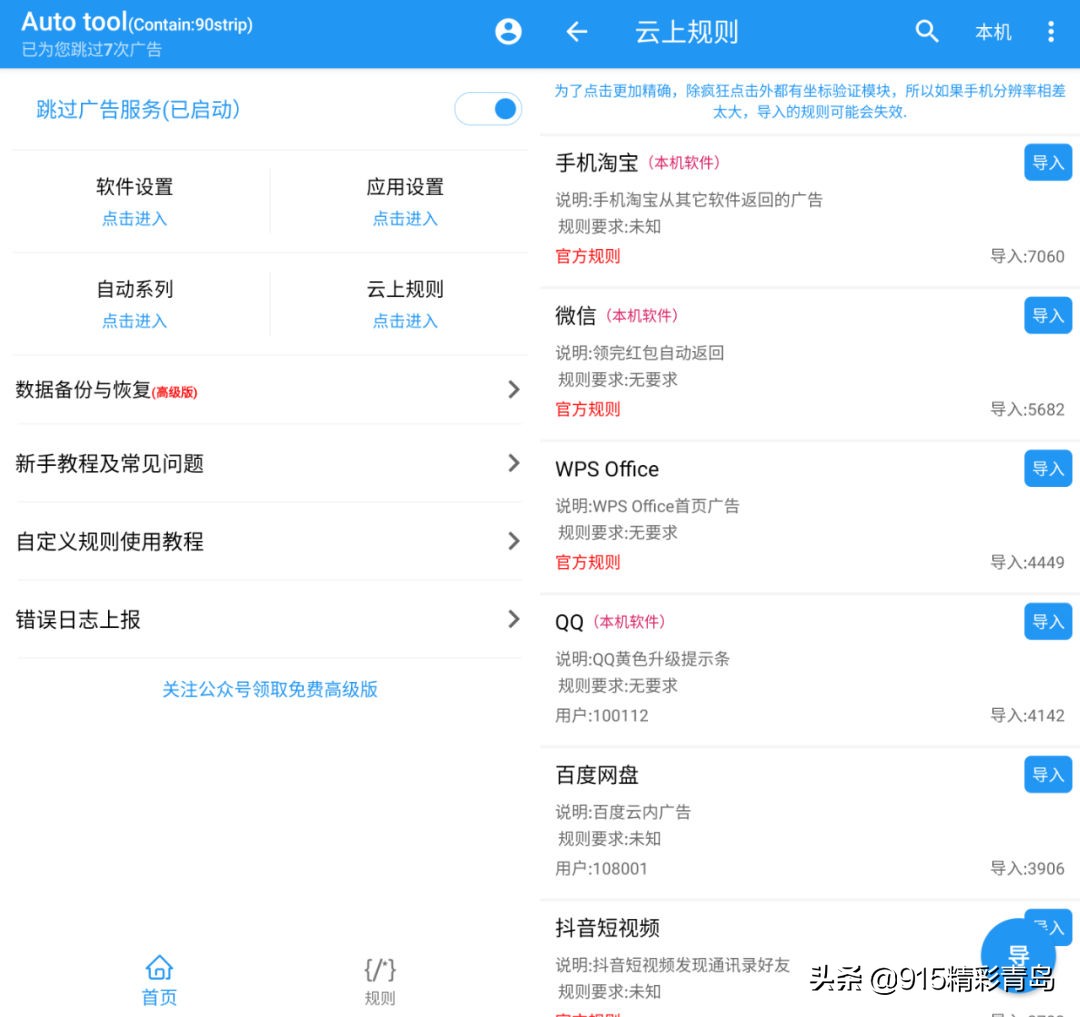Enter 软件设置 via 点击进入
Viewport: 1080px width, 1017px height.
(x=134, y=218)
